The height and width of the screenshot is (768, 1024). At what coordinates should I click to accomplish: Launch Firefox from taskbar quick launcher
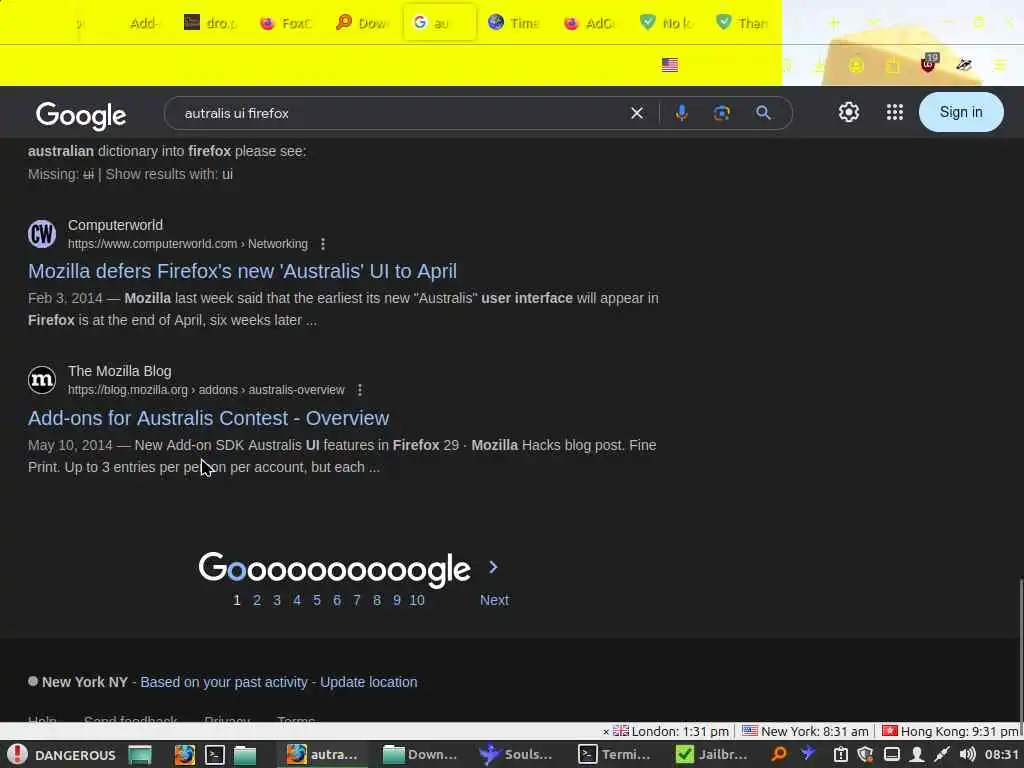click(184, 754)
